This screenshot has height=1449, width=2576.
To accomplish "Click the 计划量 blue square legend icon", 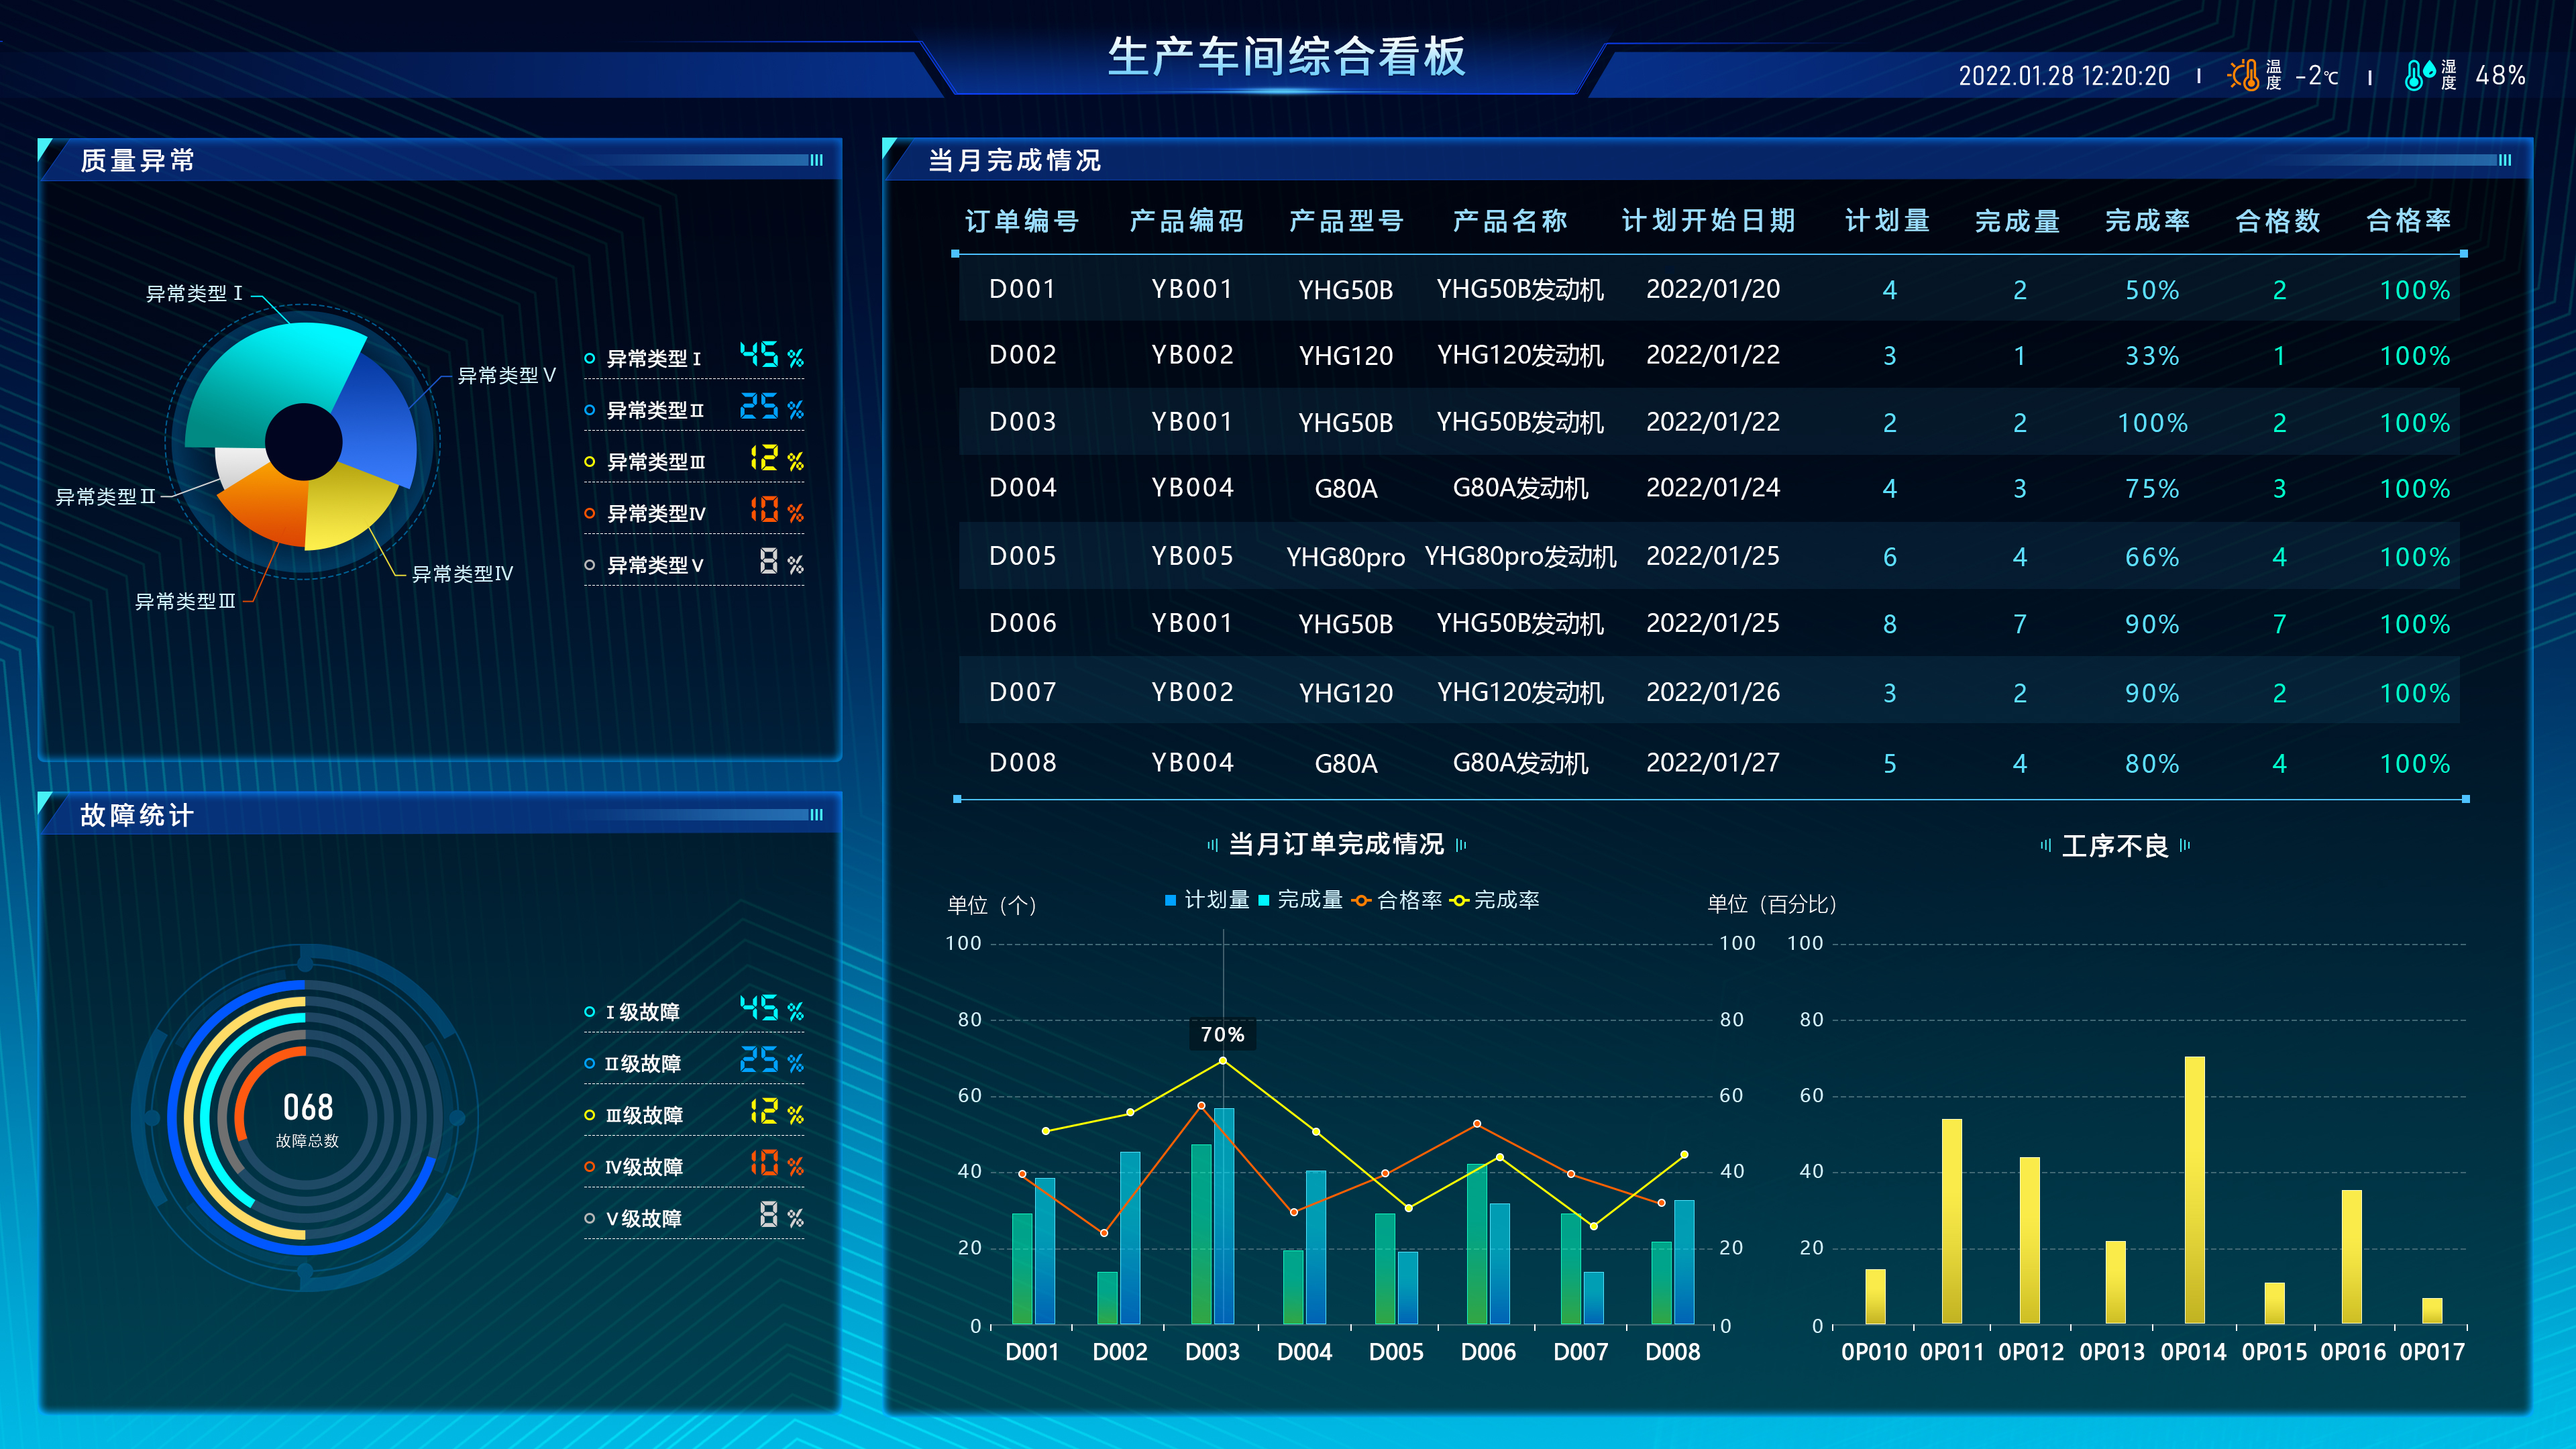I will click(1172, 901).
